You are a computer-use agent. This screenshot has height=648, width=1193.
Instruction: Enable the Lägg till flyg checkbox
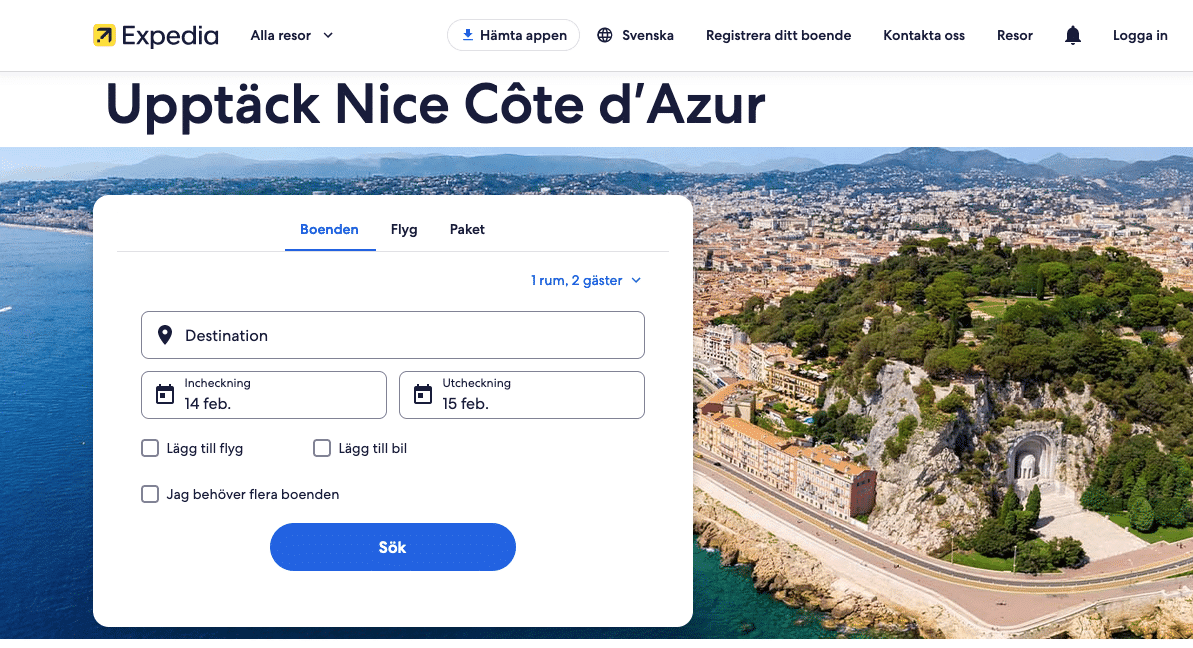coord(150,448)
